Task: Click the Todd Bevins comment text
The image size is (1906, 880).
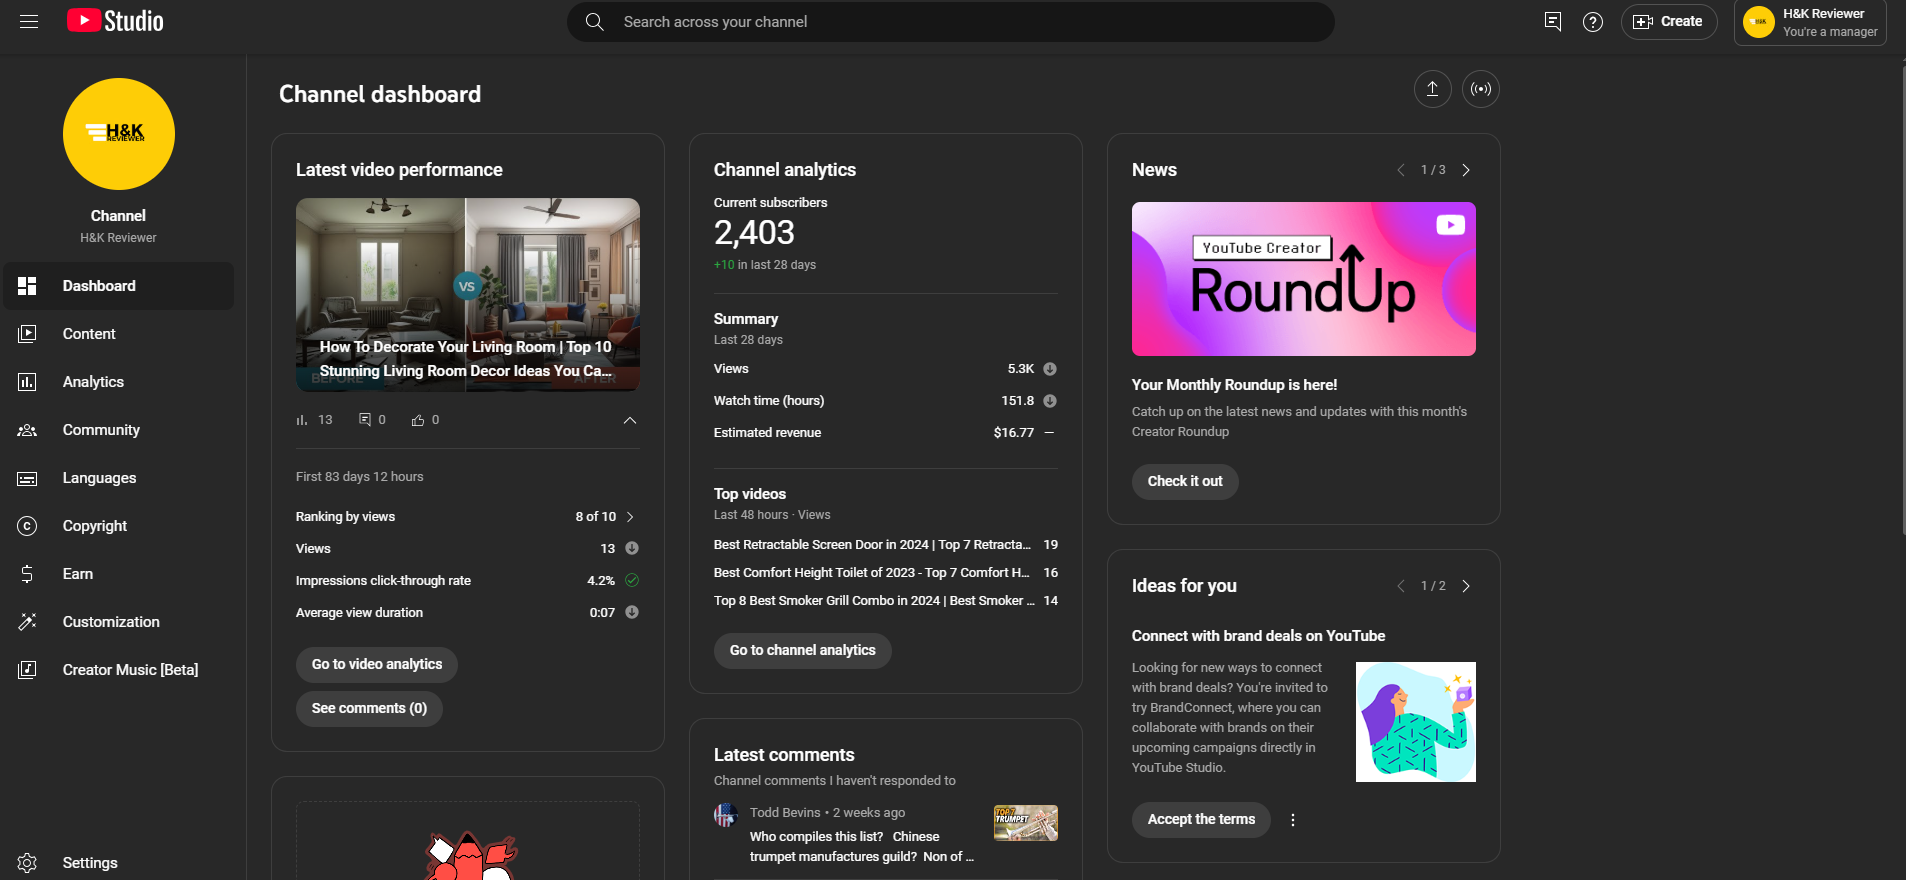Action: (x=861, y=847)
